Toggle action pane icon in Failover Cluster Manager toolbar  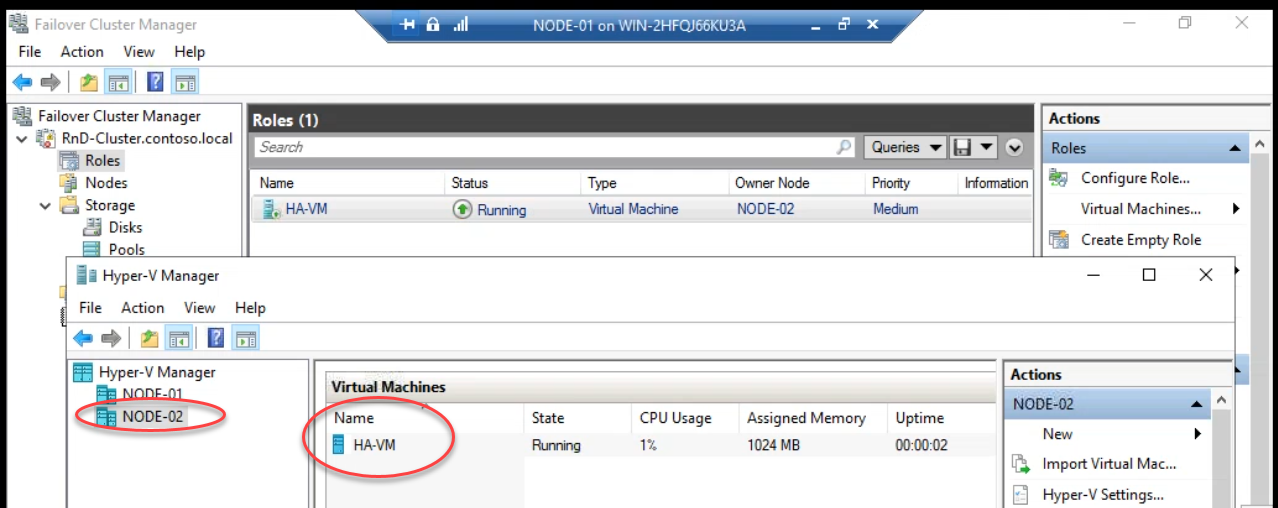pyautogui.click(x=185, y=82)
